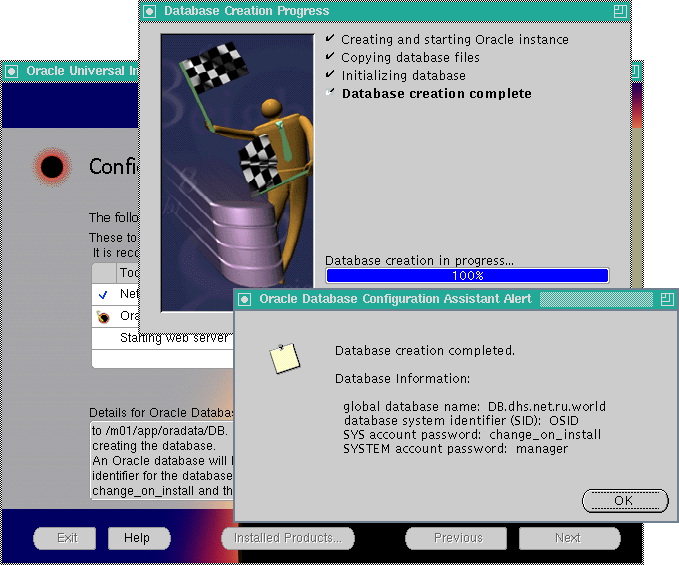This screenshot has width=679, height=565.
Task: Click the yellow note icon in the alert
Action: [x=285, y=358]
